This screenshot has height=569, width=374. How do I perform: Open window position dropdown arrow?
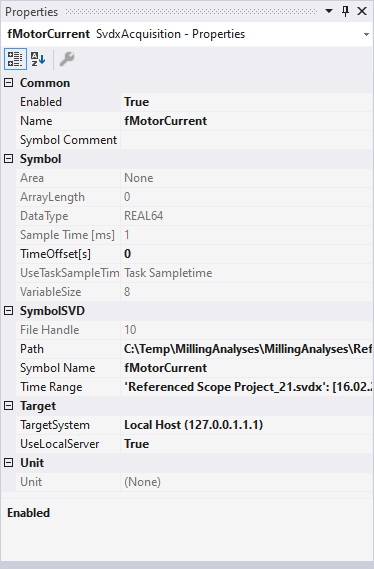coord(329,11)
